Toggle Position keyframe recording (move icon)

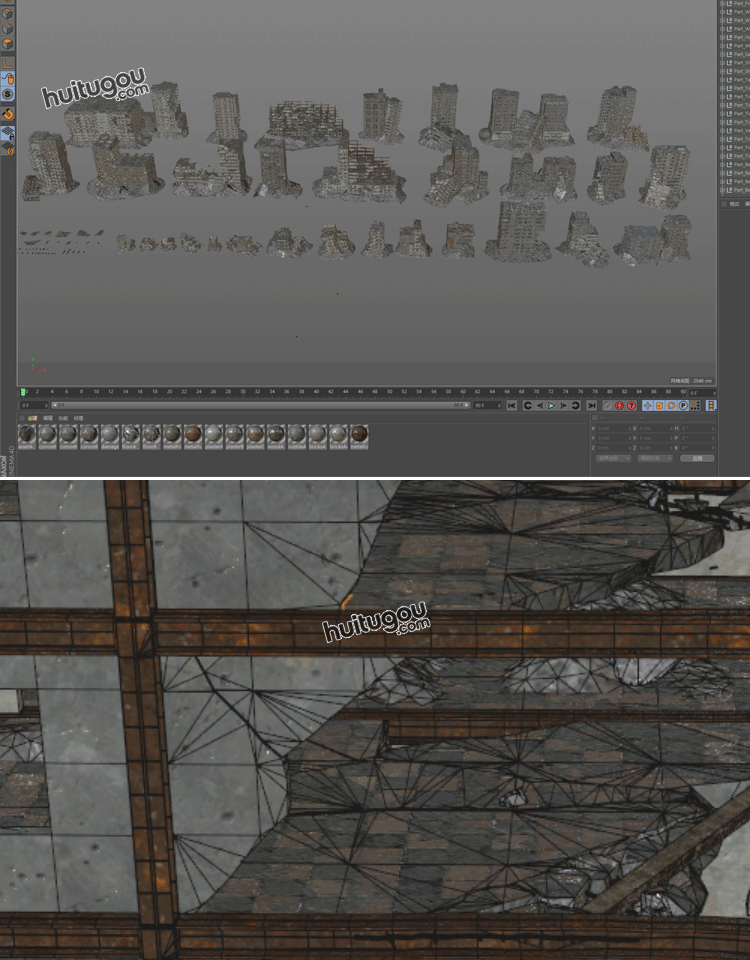point(648,405)
